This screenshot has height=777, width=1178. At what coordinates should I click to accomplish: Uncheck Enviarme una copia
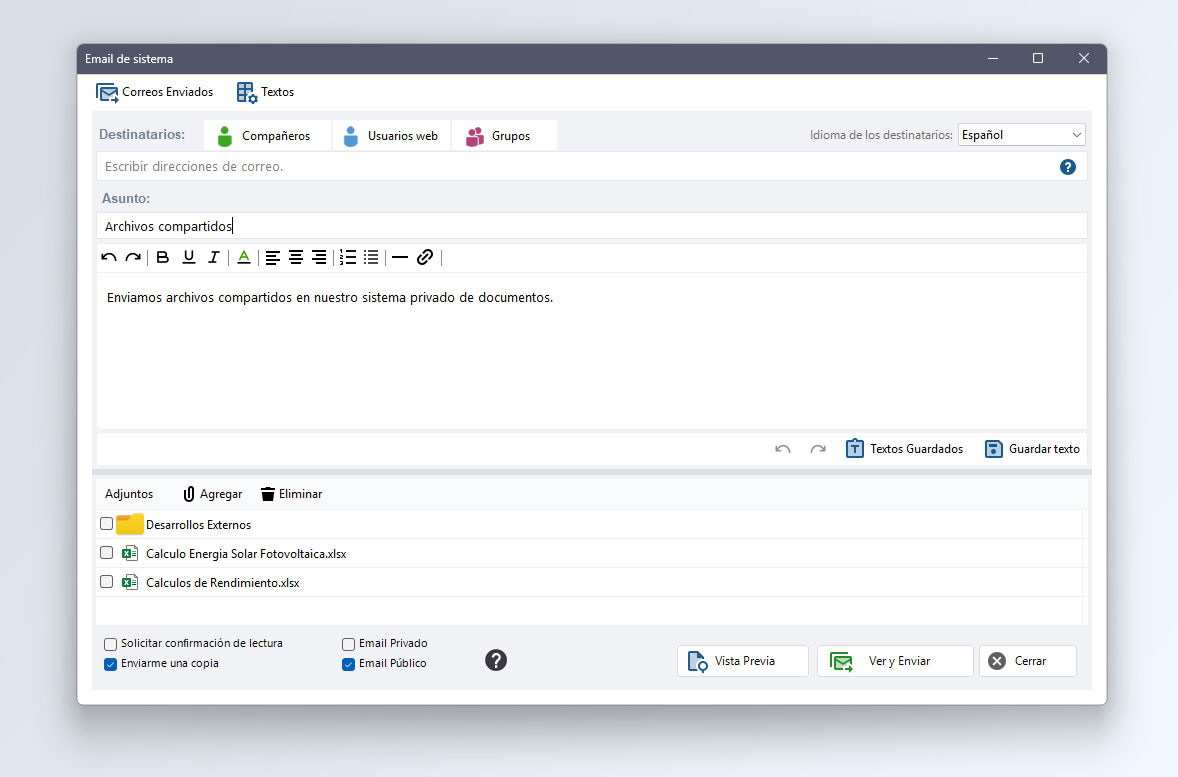(111, 664)
